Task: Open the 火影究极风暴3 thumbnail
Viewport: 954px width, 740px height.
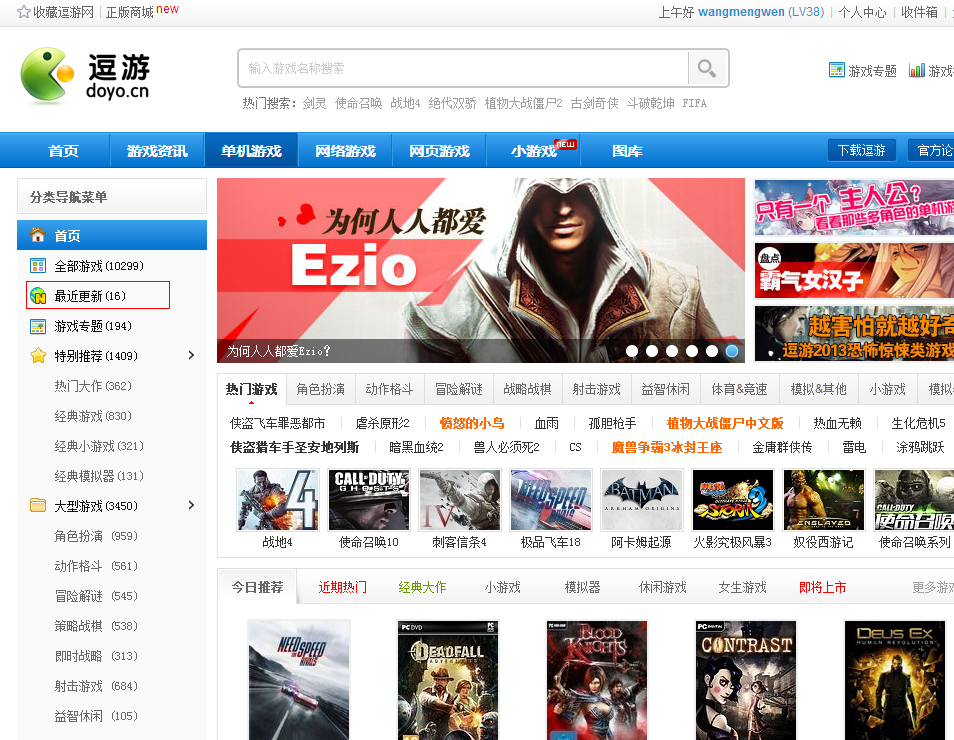Action: pyautogui.click(x=733, y=500)
